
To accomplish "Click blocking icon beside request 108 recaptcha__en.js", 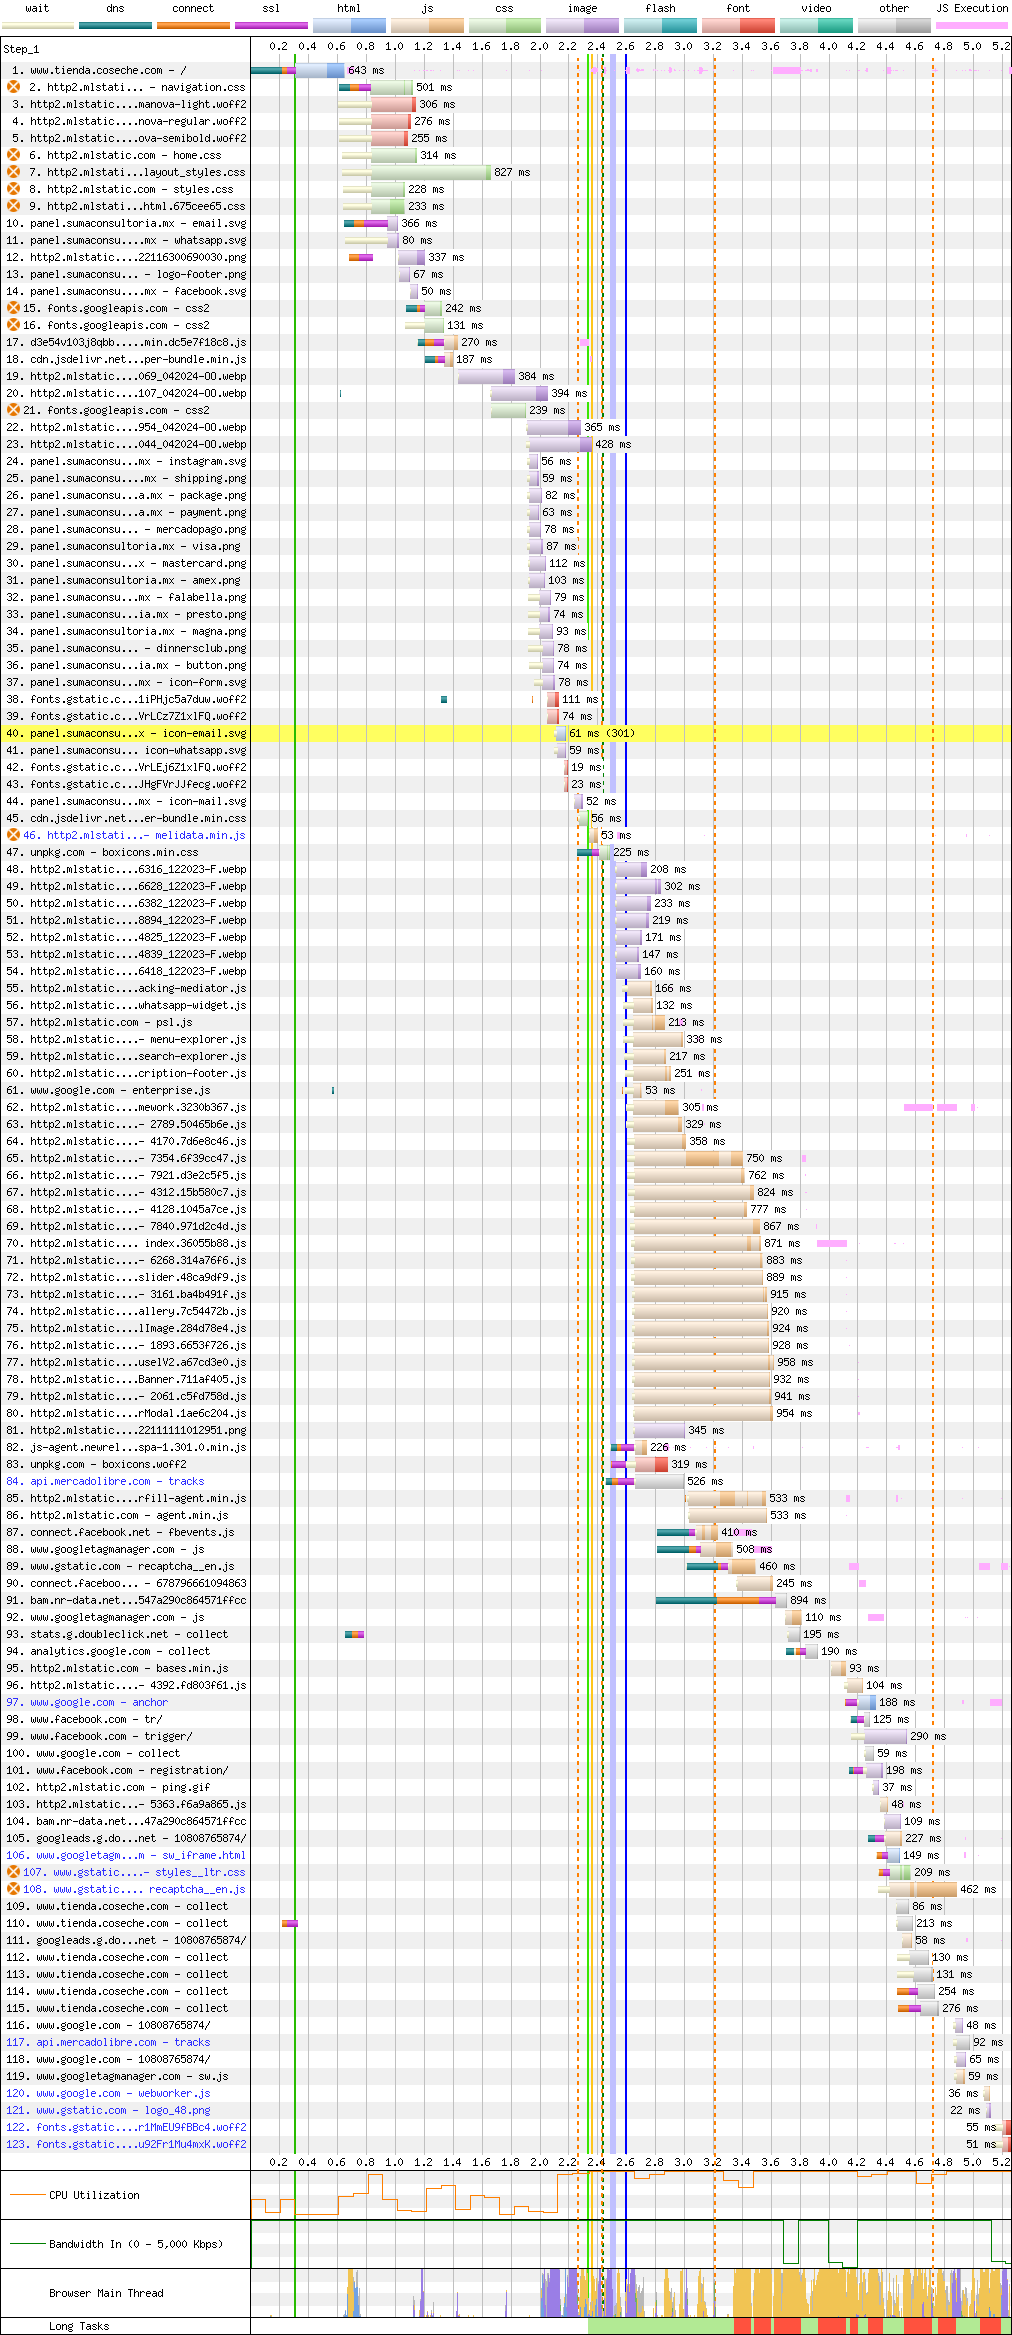I will pos(14,1889).
